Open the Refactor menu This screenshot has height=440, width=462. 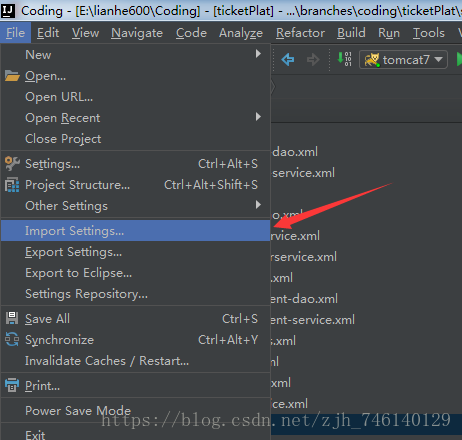tap(300, 33)
